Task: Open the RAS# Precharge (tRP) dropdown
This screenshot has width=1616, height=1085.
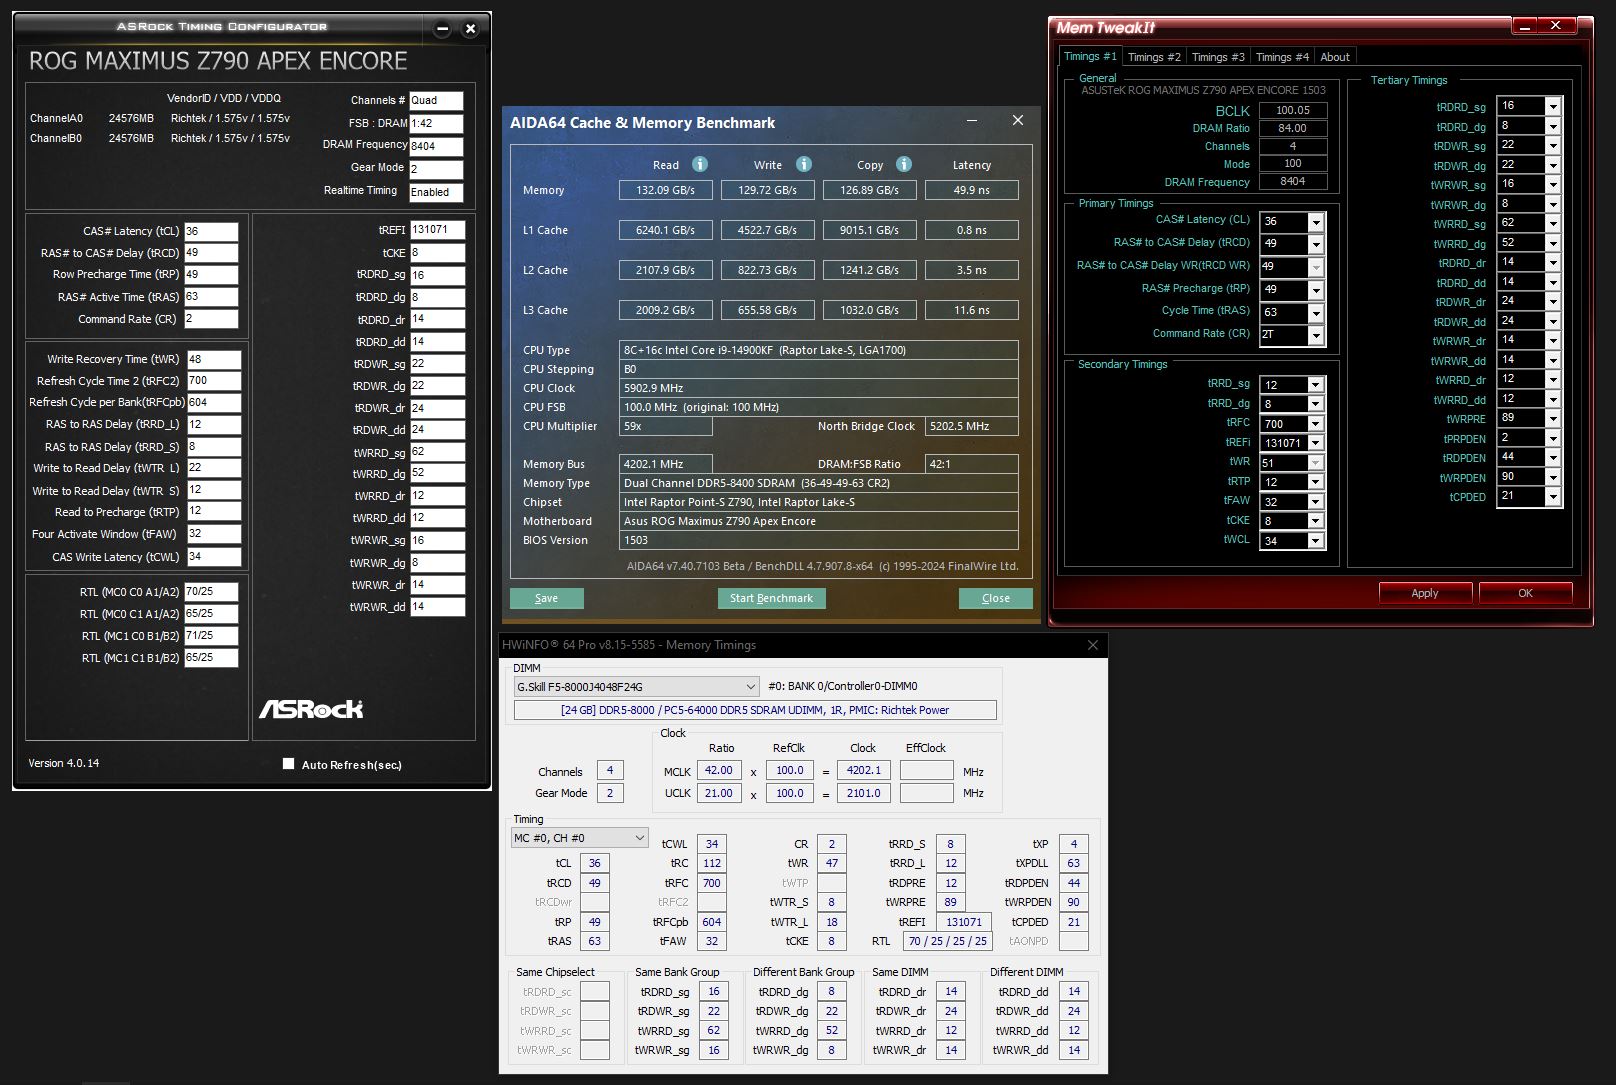Action: 1316,290
